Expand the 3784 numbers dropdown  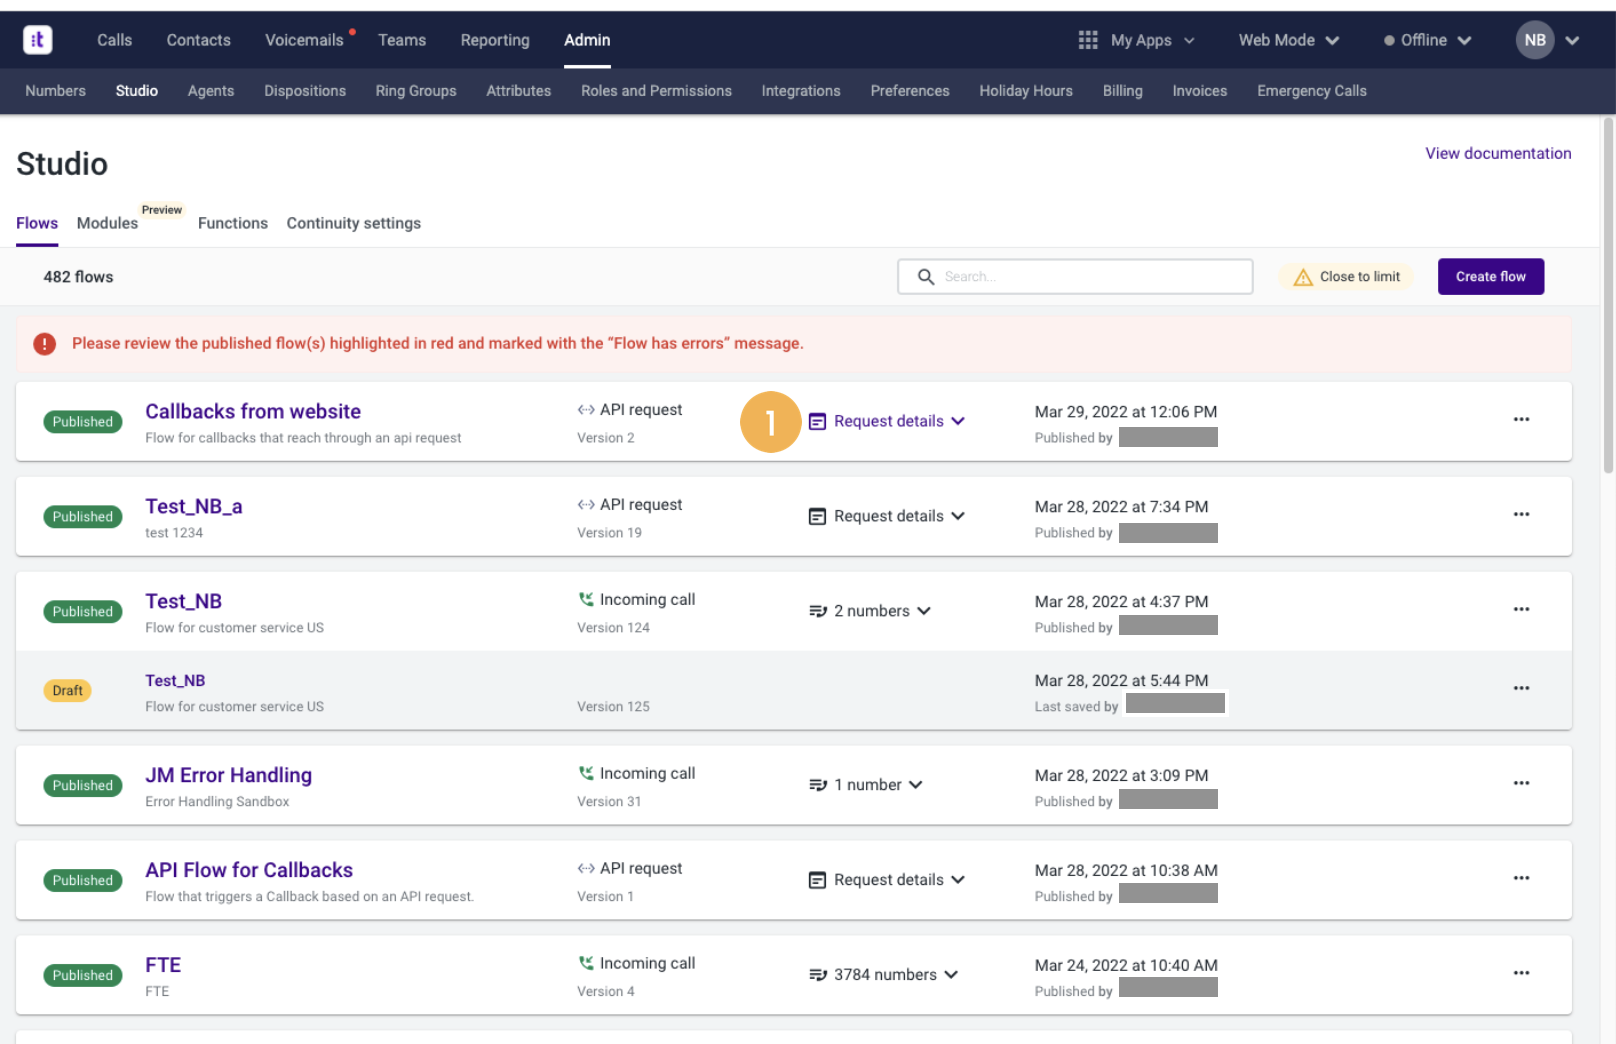(883, 975)
